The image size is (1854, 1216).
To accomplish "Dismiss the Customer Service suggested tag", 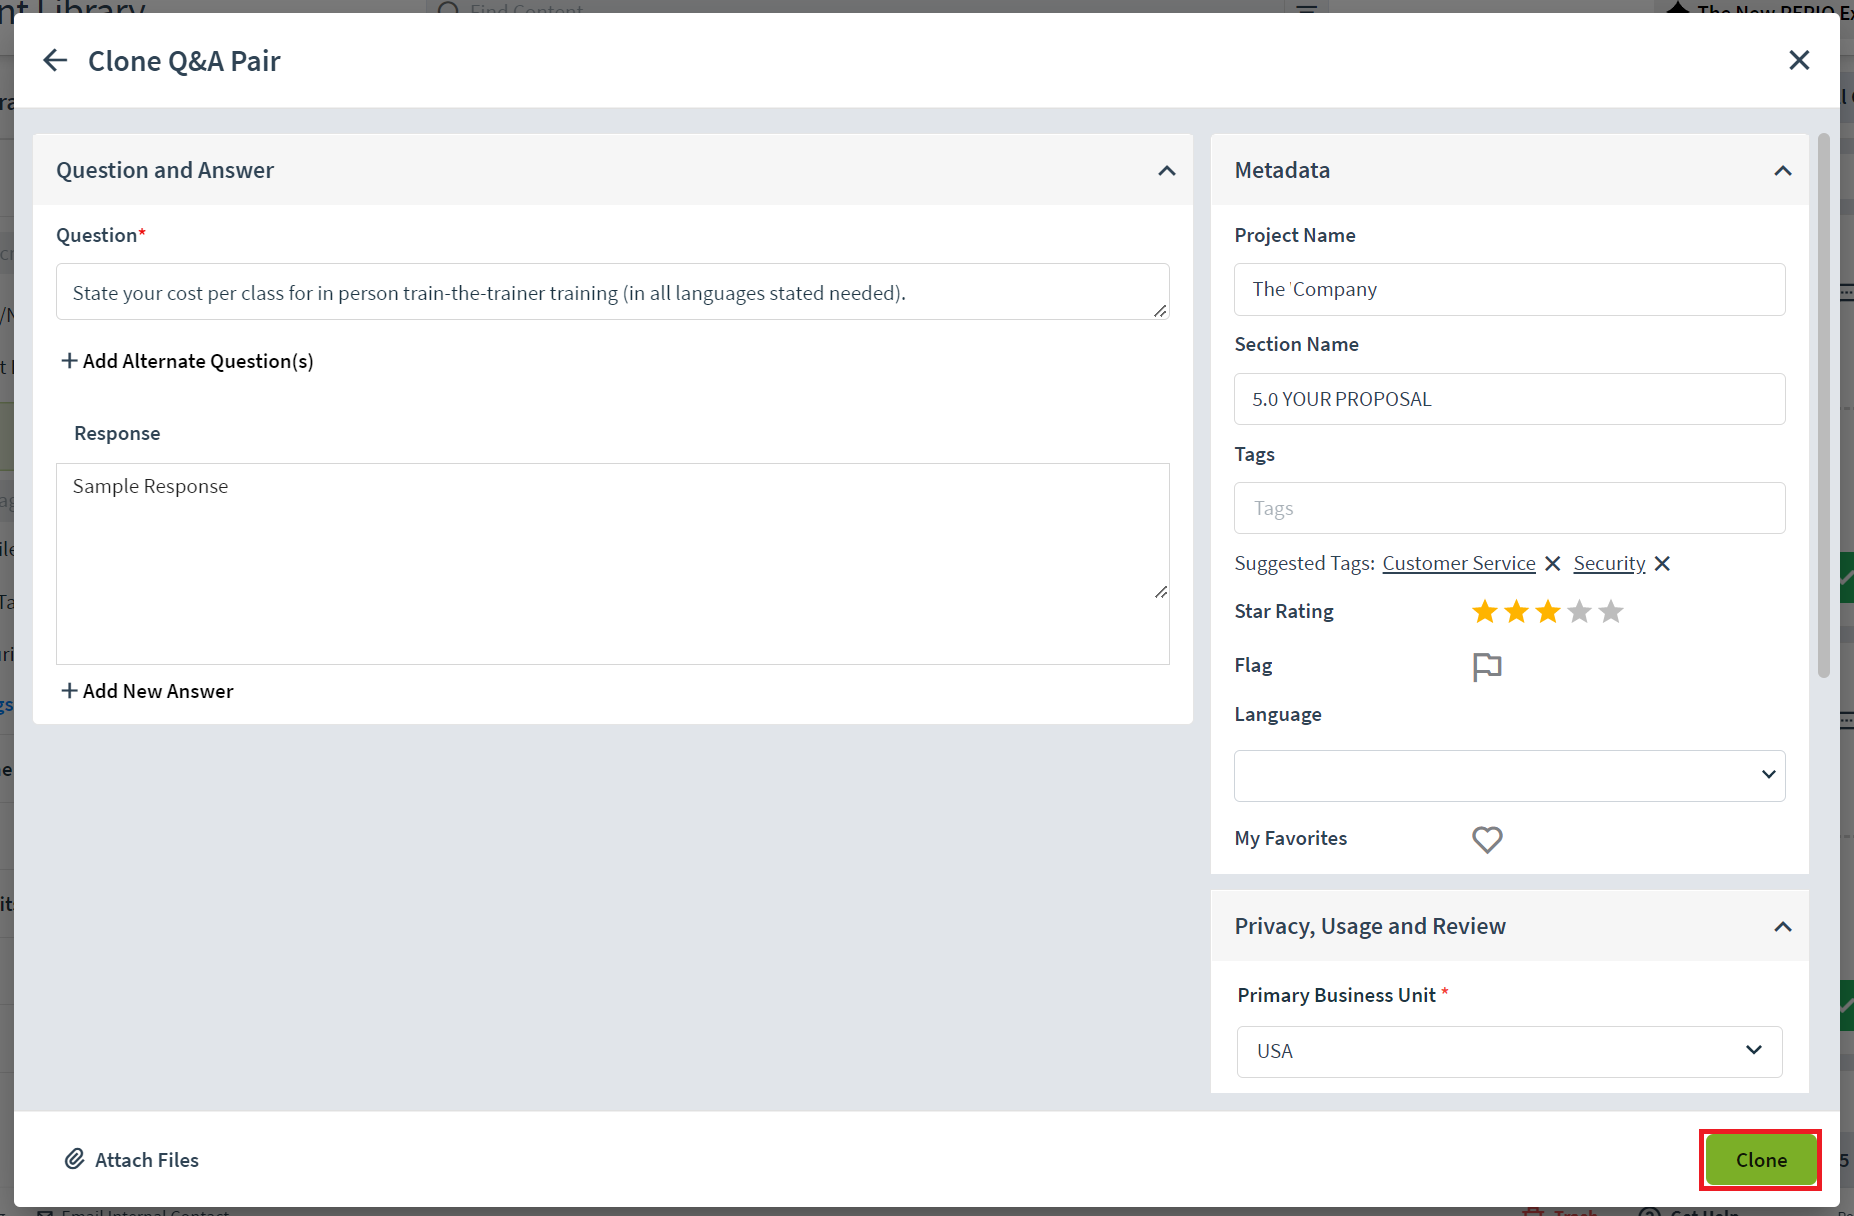I will coord(1553,564).
